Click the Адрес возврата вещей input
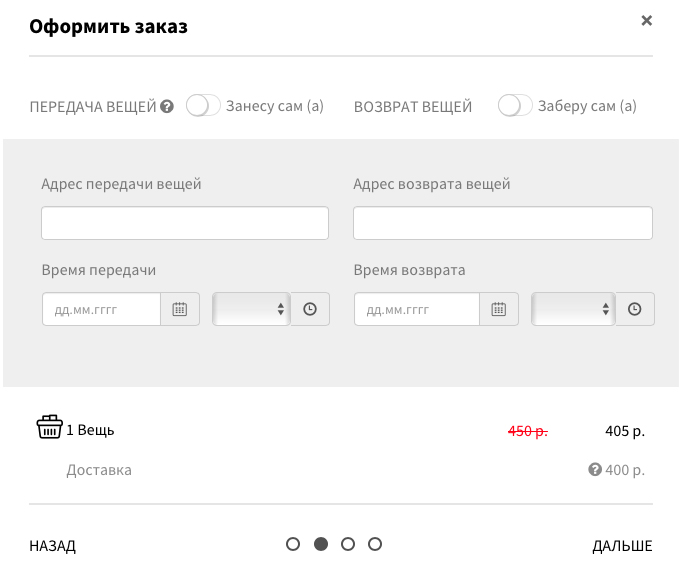Image resolution: width=682 pixels, height=576 pixels. coord(503,223)
